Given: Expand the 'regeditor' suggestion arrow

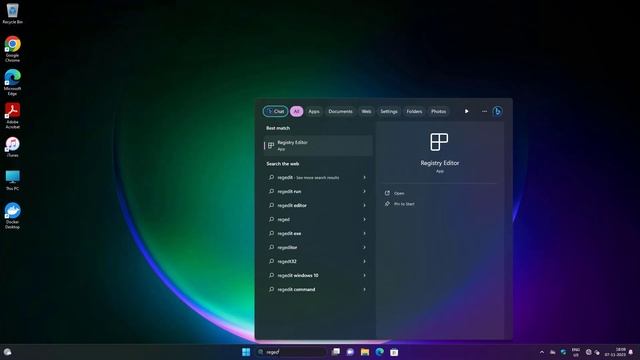Looking at the screenshot, I should click(x=364, y=247).
